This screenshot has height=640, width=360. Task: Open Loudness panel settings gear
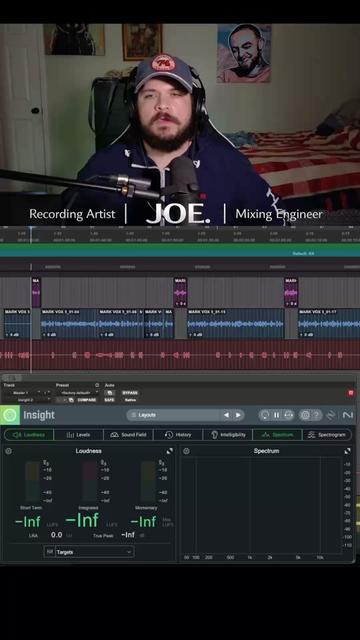point(9,451)
